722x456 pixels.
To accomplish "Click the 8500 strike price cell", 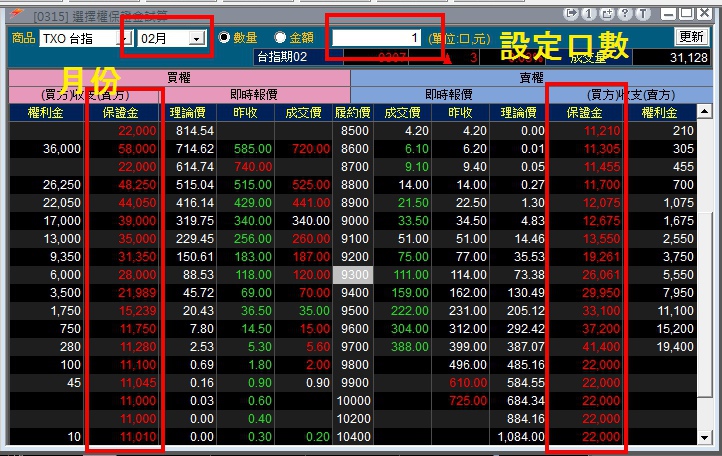I will coord(355,131).
